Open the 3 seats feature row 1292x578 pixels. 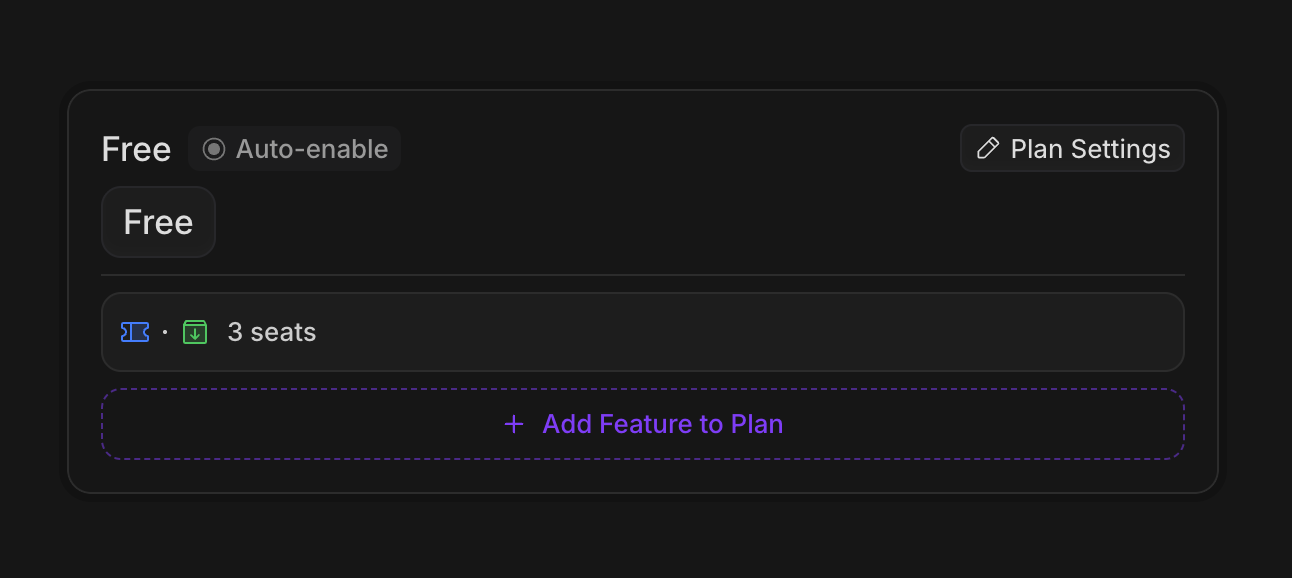(x=642, y=332)
